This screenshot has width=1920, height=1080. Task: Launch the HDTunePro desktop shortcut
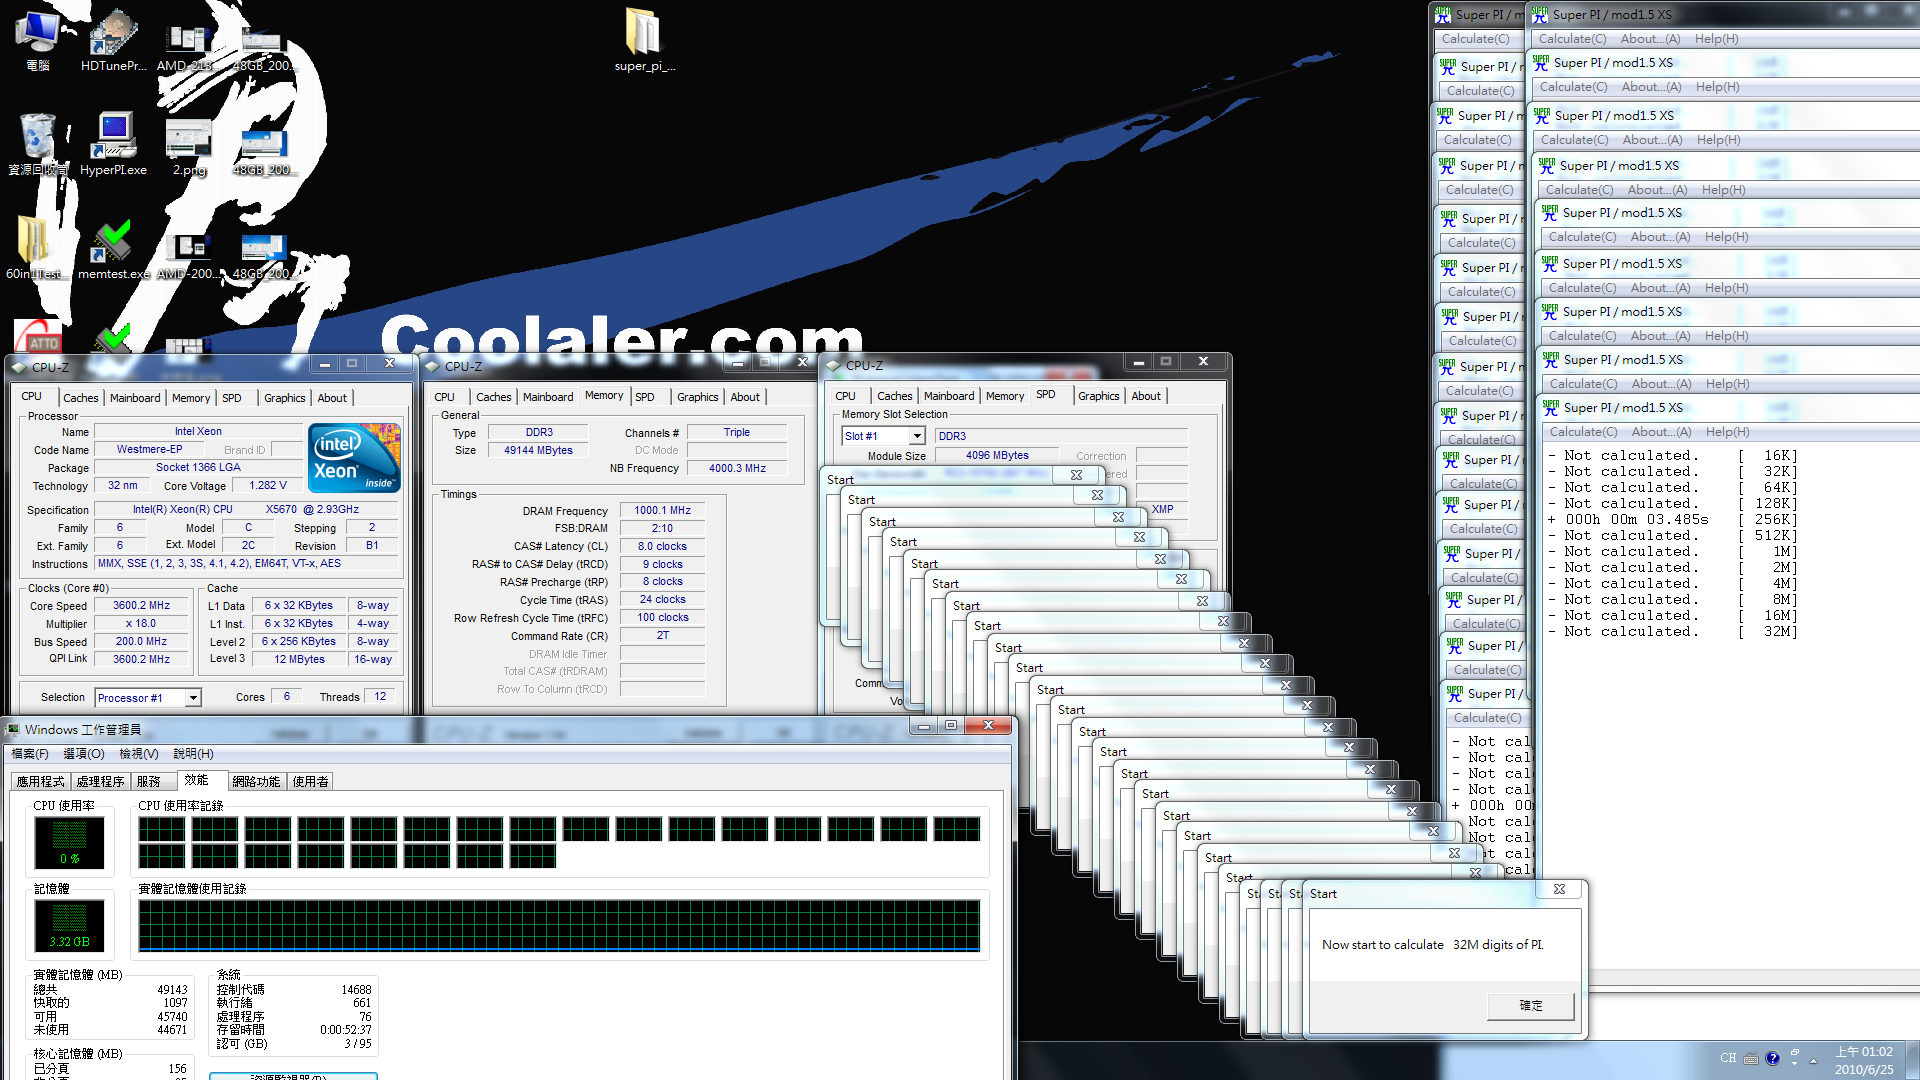113,40
